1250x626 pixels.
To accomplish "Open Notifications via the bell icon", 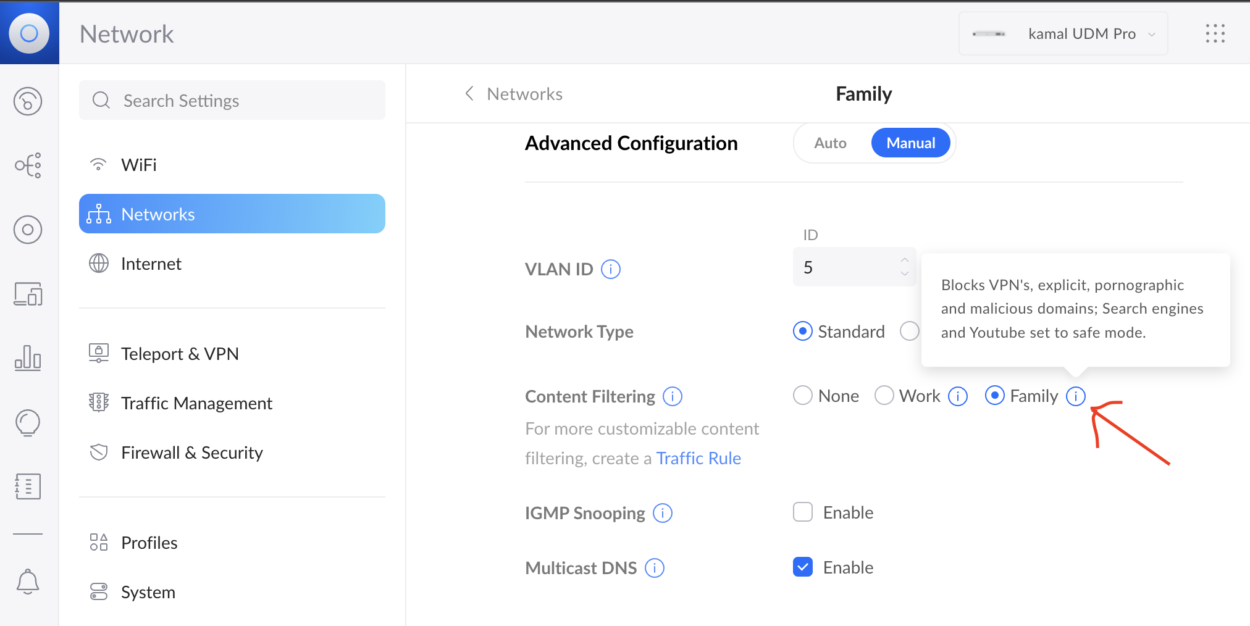I will [28, 581].
